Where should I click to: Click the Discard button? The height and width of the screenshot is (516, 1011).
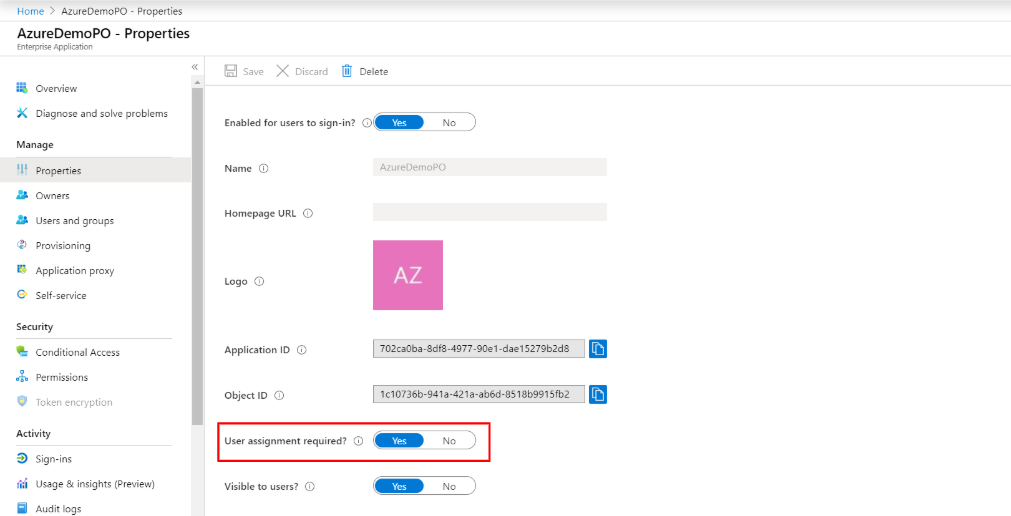(302, 71)
